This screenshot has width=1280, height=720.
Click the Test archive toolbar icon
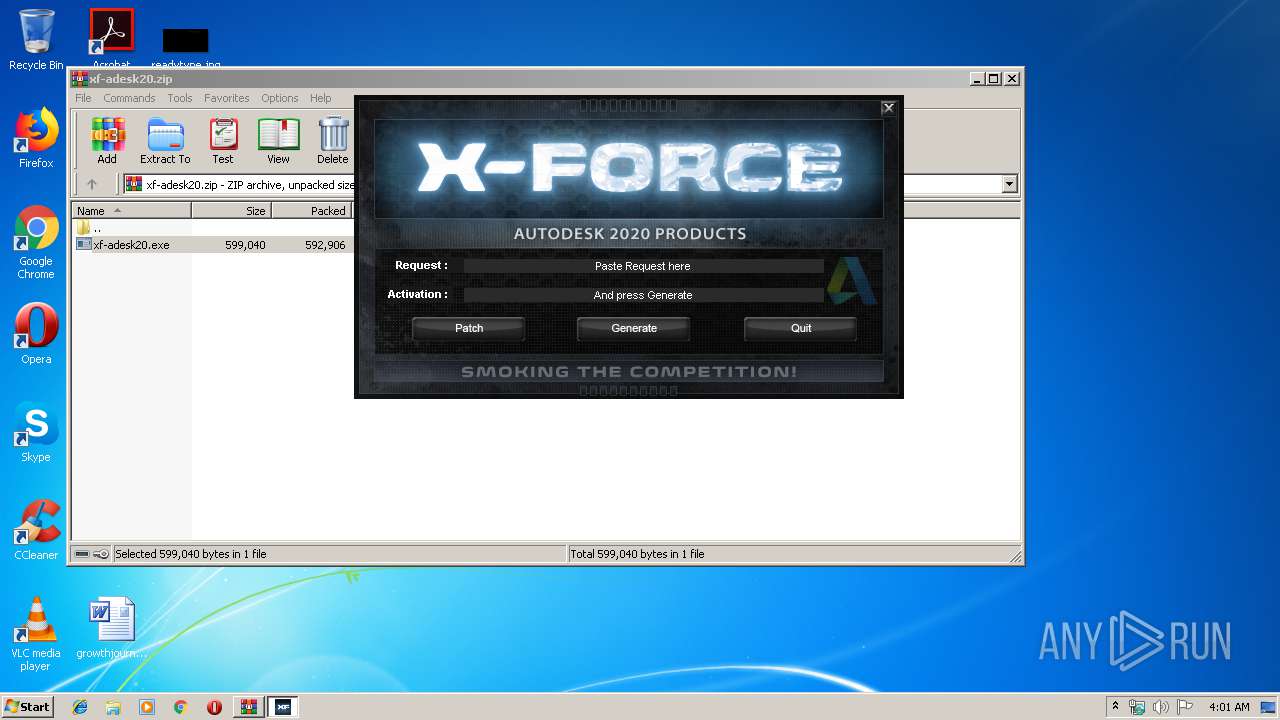click(x=223, y=140)
